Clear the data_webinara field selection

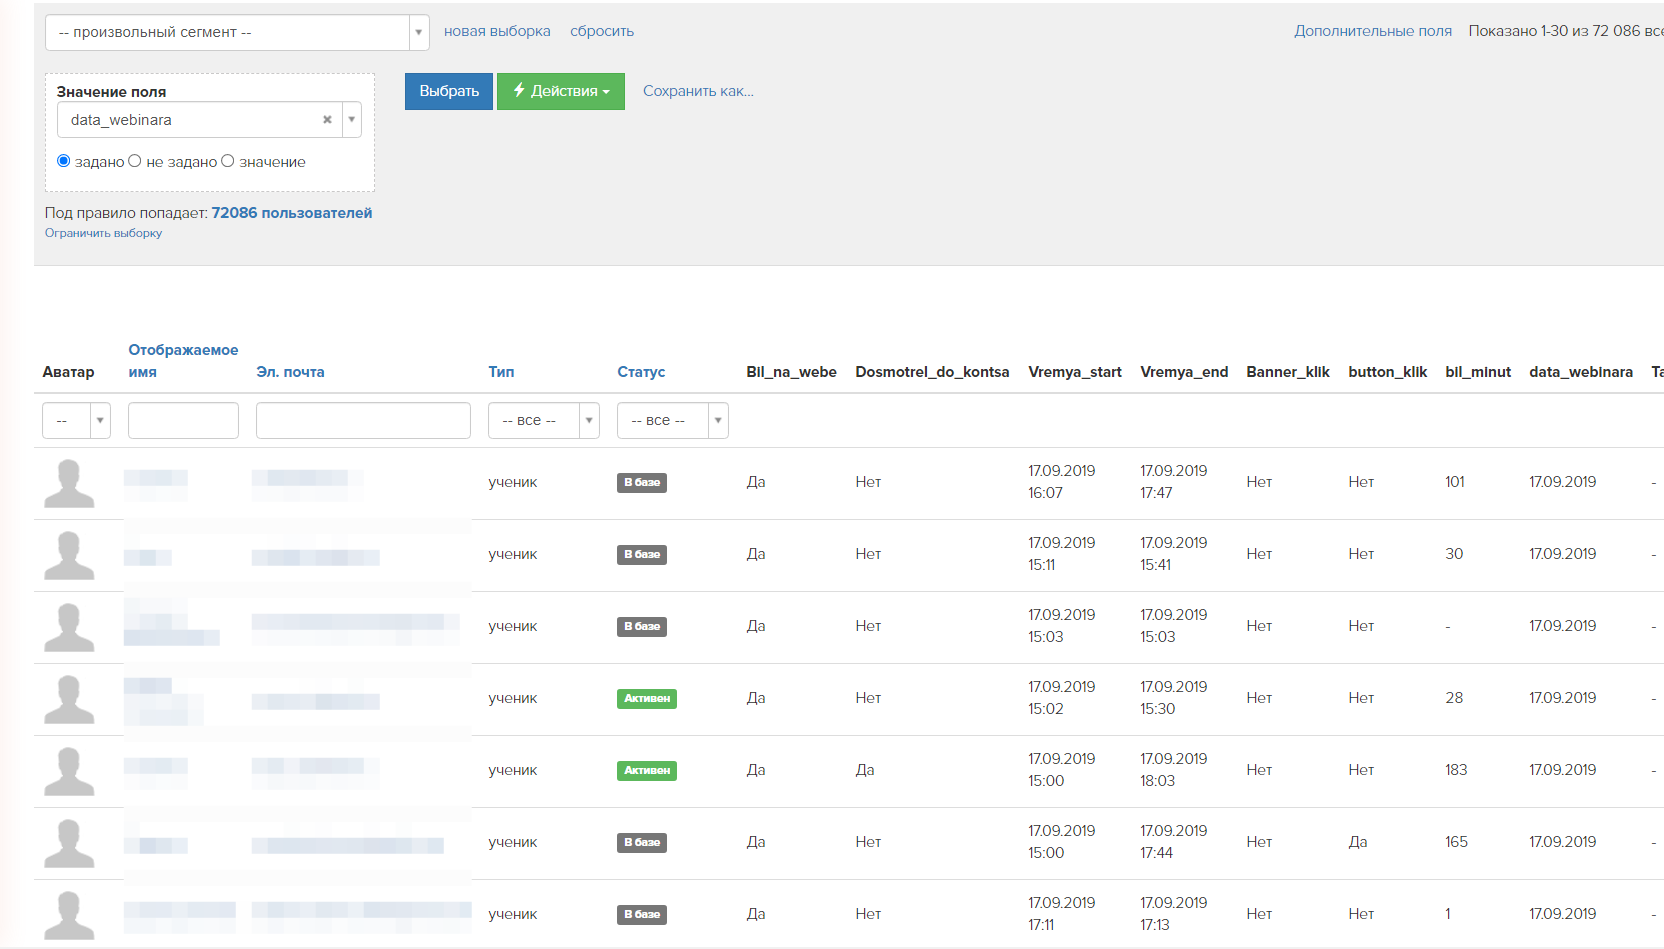point(327,120)
